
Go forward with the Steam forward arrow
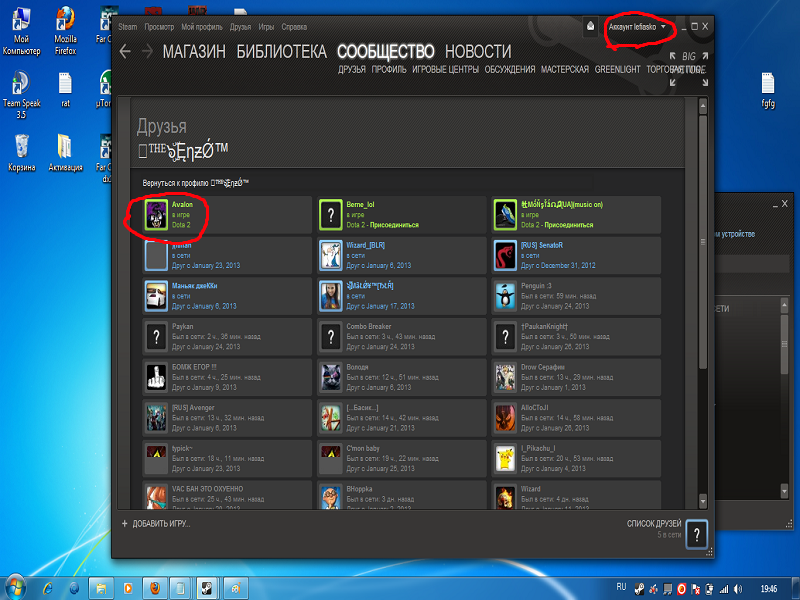pos(147,51)
